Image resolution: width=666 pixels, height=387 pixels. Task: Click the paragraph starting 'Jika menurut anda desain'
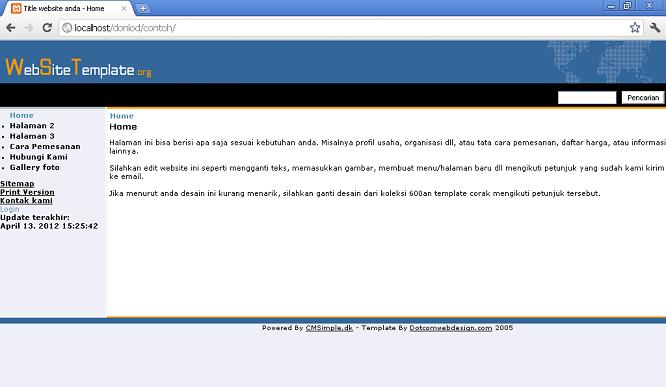point(355,193)
